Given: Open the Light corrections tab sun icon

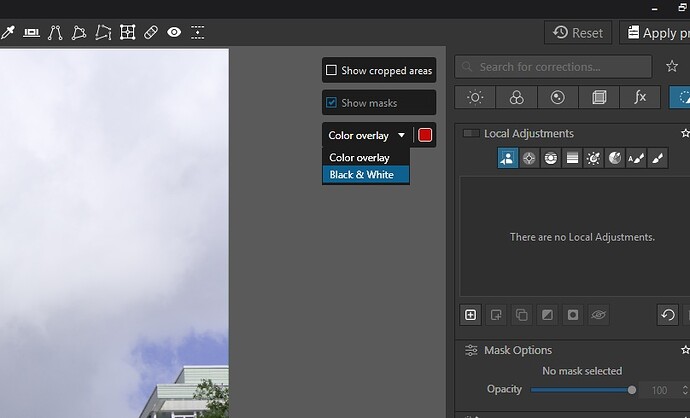Looking at the screenshot, I should [x=475, y=97].
